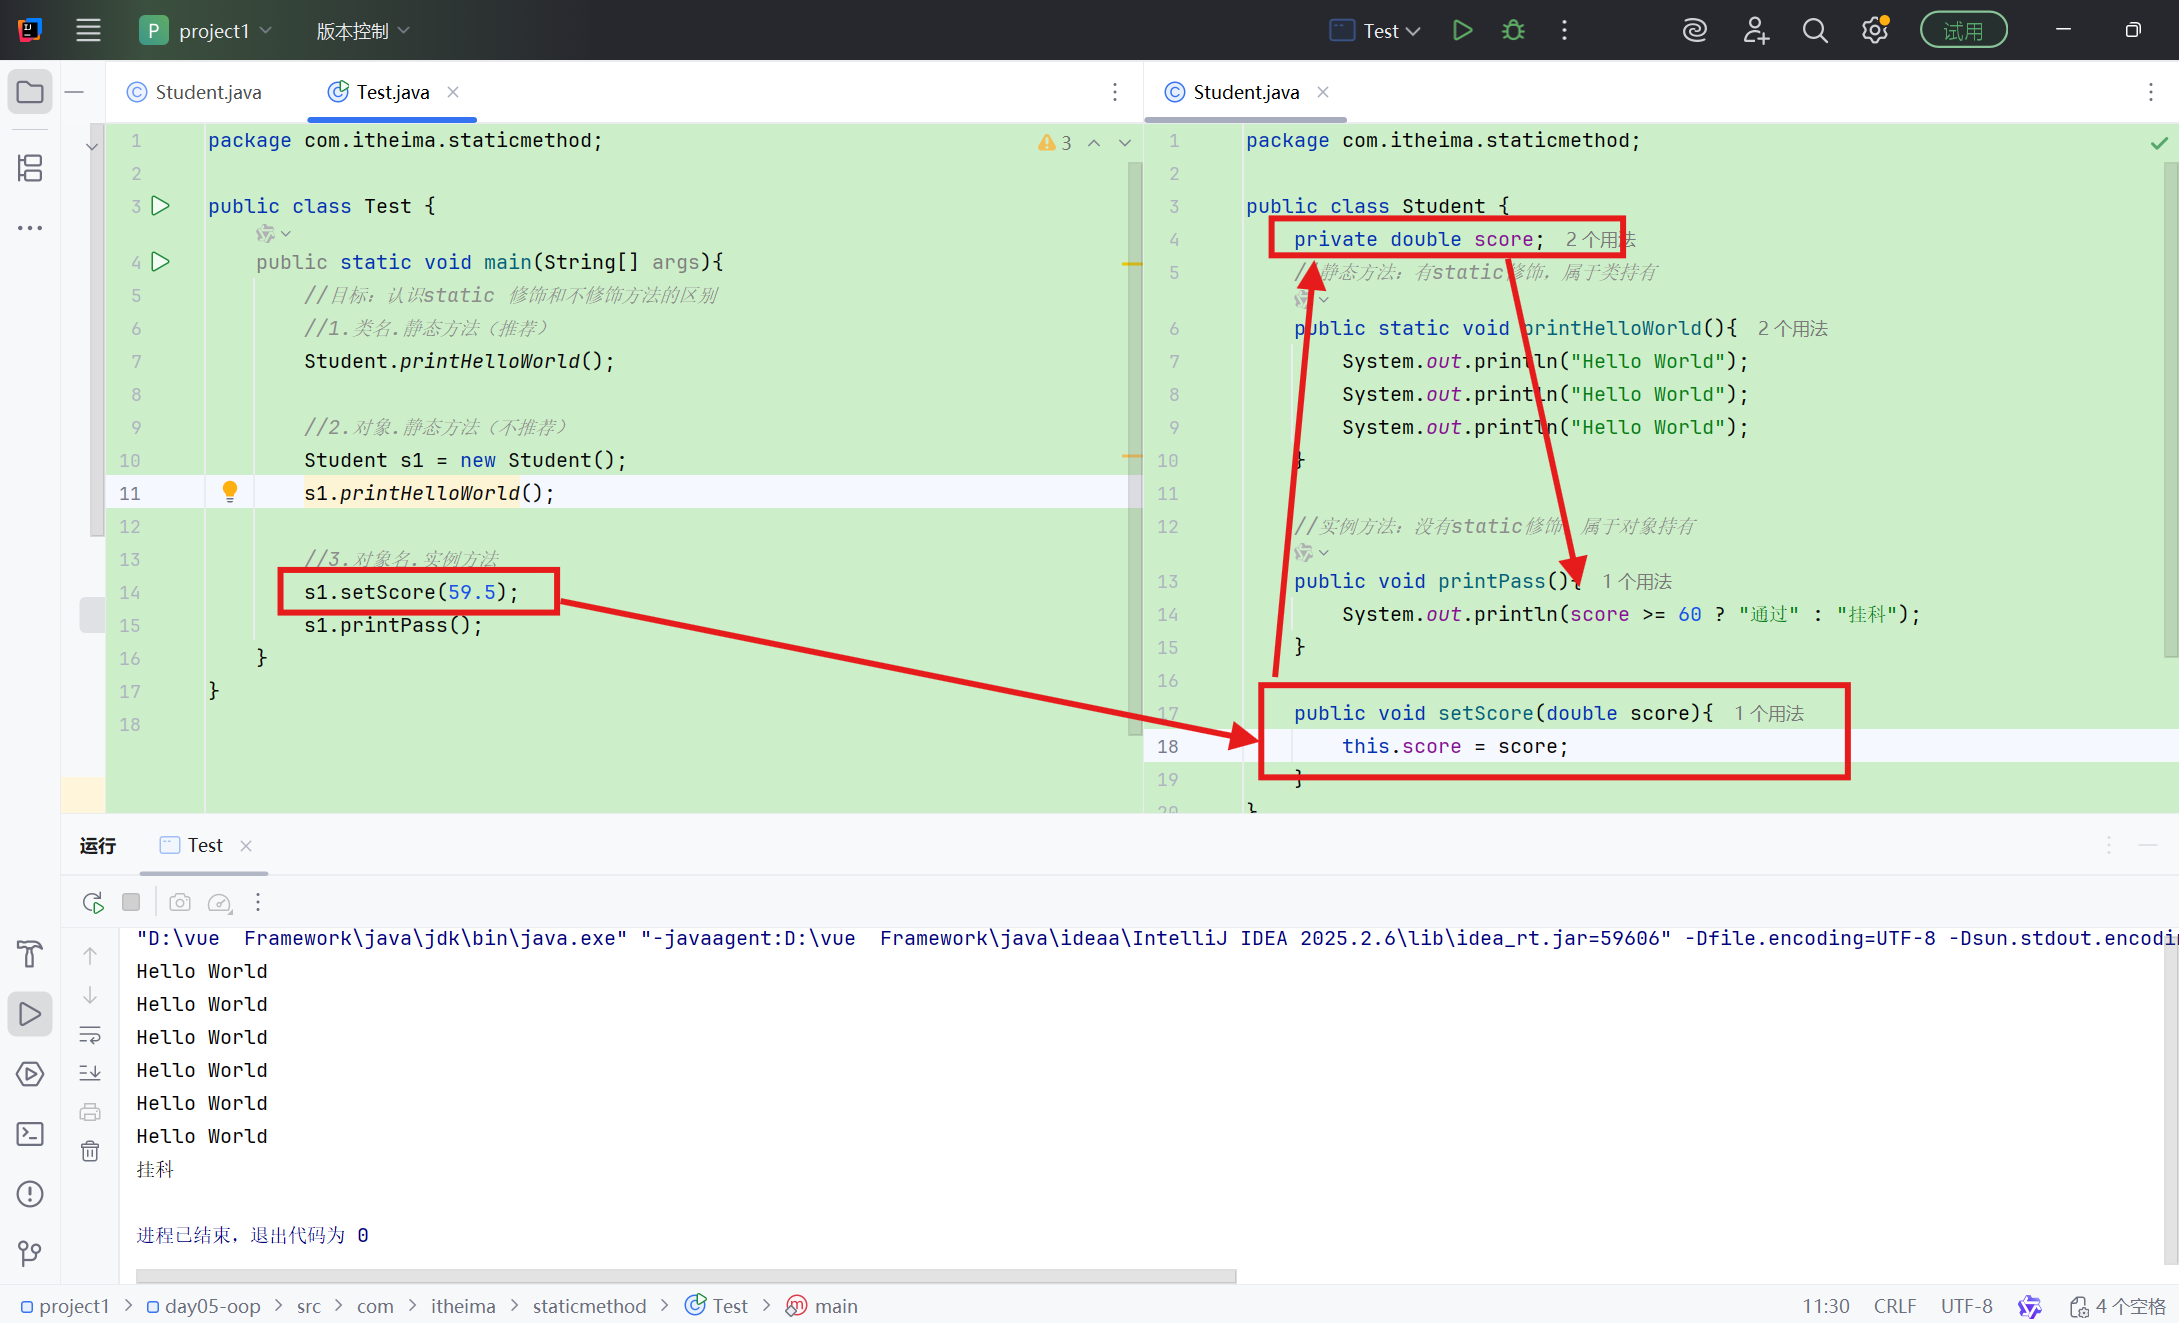Click the Structure tool window icon
Image resolution: width=2179 pixels, height=1323 pixels.
tap(30, 168)
